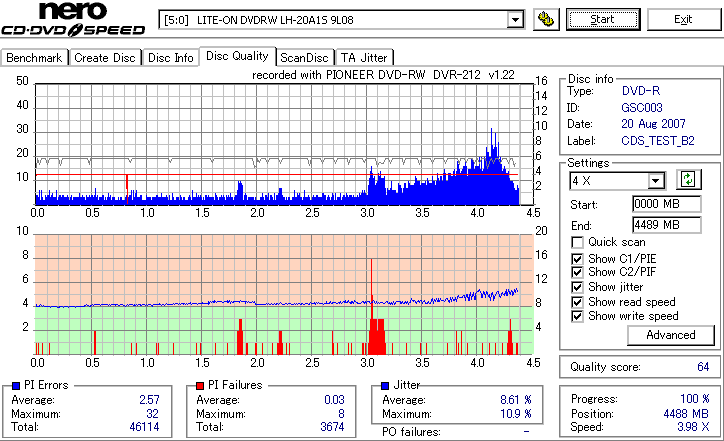
Task: Click the PI Errors average value 2.57
Action: pyautogui.click(x=150, y=400)
